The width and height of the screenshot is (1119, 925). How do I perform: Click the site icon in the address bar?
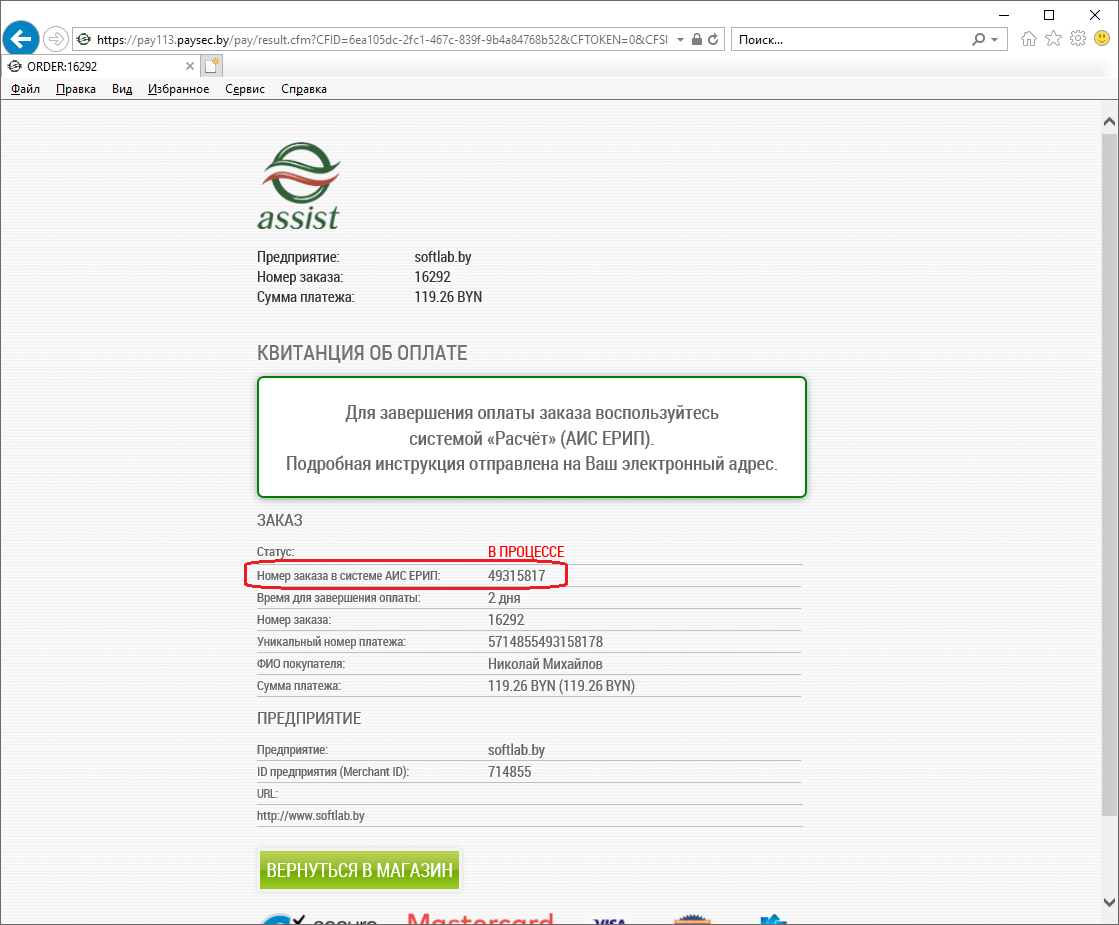coord(83,39)
